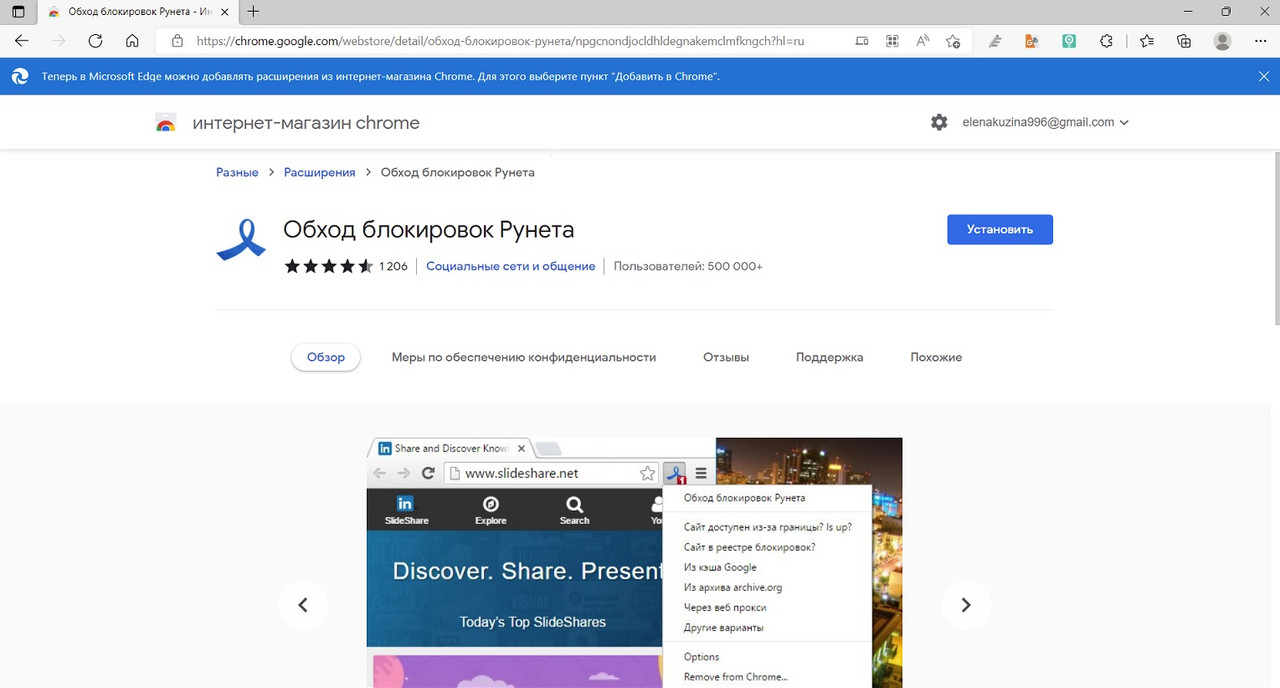Open the tab actions menu icon
This screenshot has width=1280, height=688.
click(18, 12)
